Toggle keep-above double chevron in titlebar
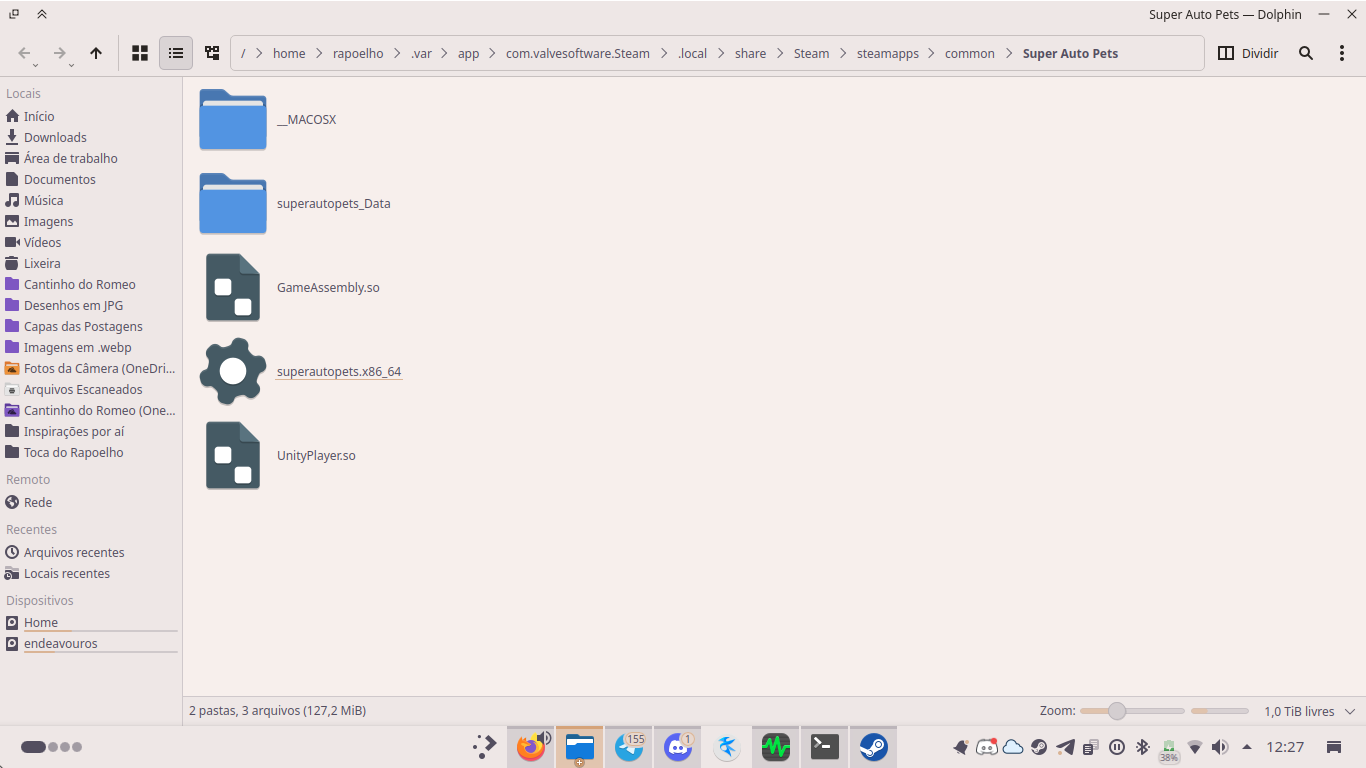1366x768 pixels. [x=42, y=14]
